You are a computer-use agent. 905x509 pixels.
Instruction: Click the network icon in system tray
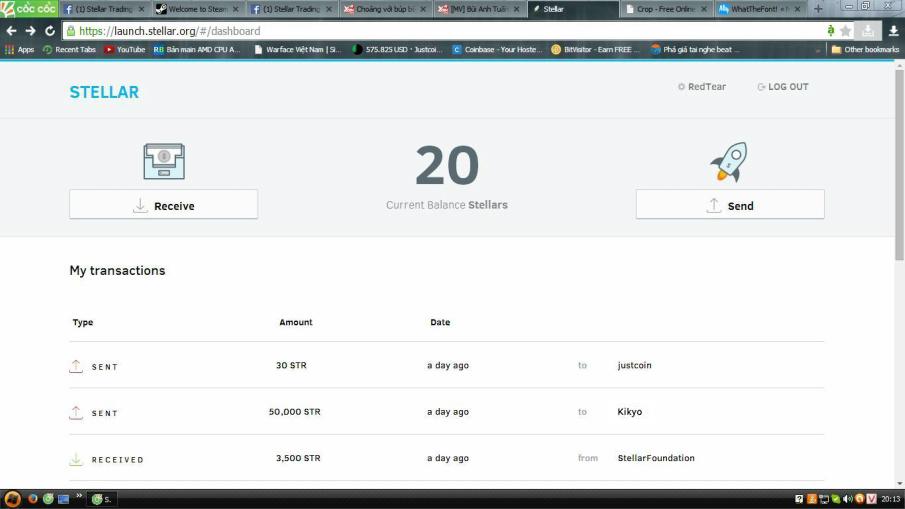(x=824, y=499)
